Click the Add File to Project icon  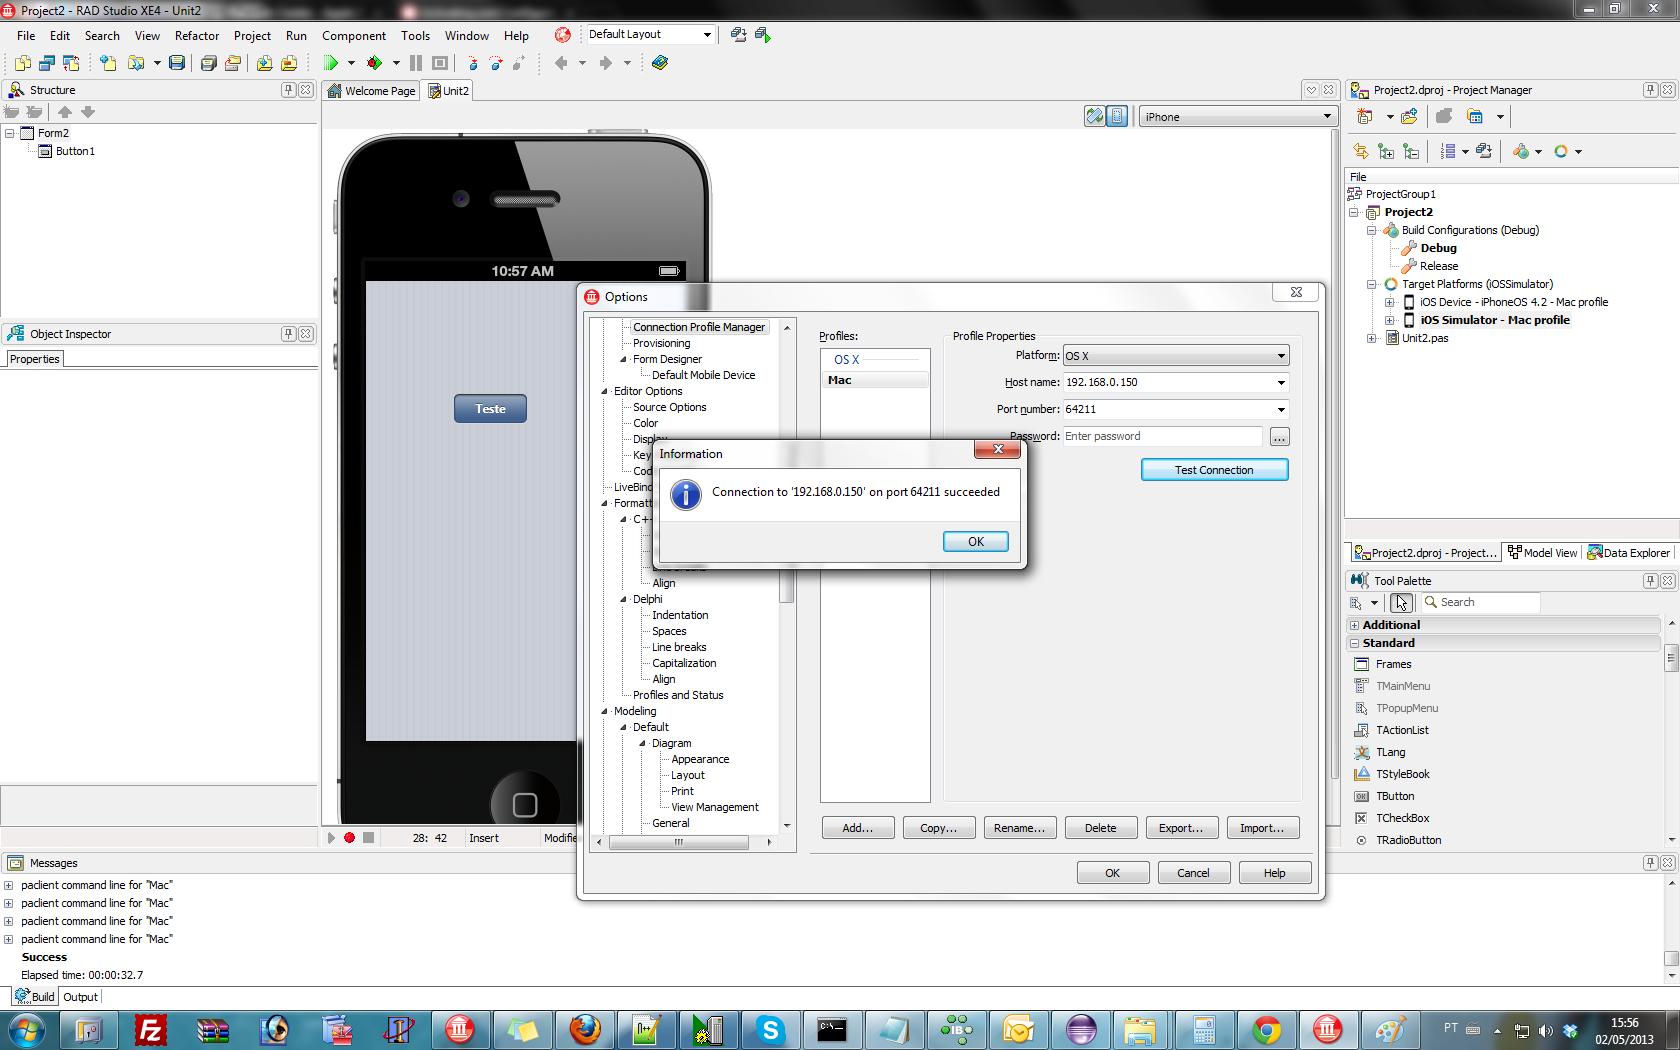pyautogui.click(x=264, y=63)
